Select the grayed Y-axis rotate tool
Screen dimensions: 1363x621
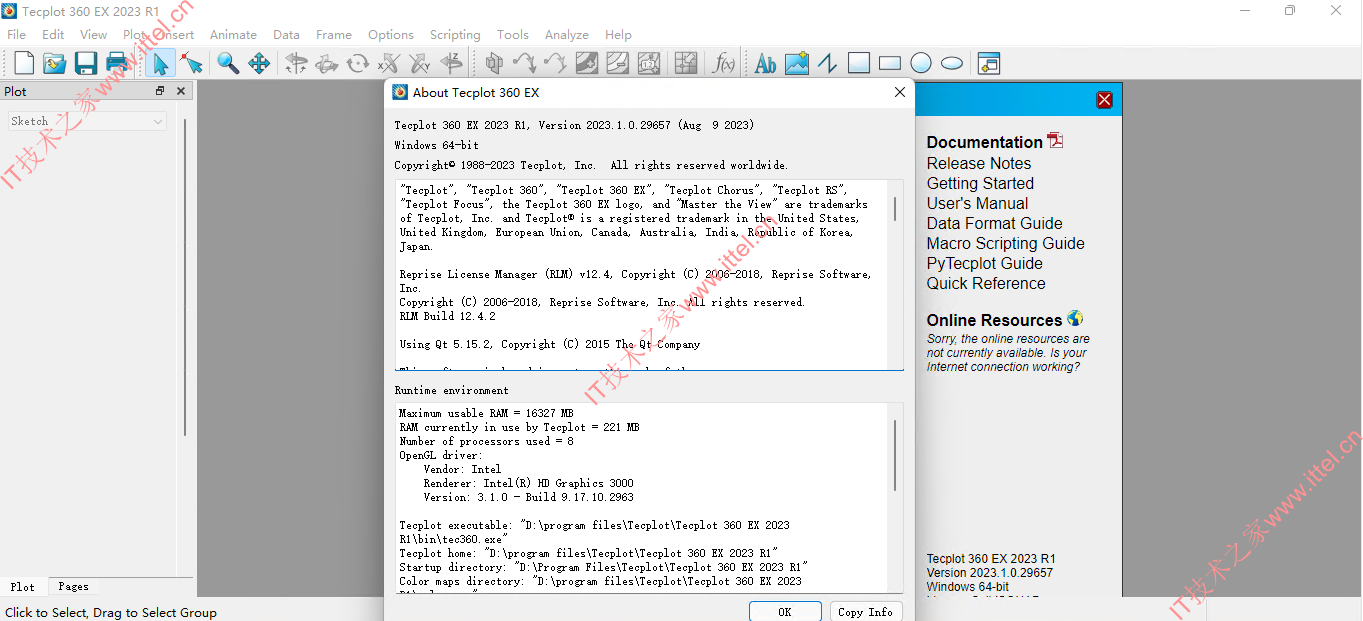pyautogui.click(x=420, y=63)
